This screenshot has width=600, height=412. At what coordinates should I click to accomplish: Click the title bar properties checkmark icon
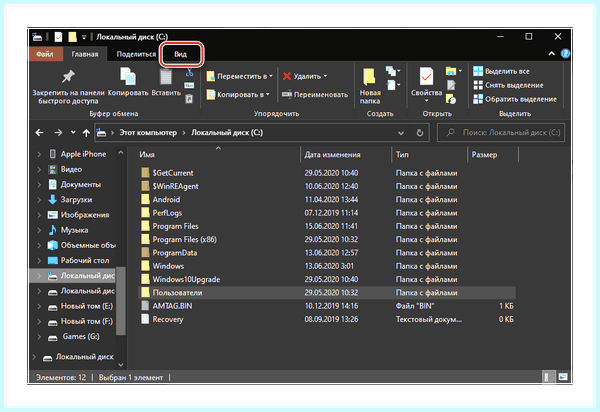click(58, 37)
